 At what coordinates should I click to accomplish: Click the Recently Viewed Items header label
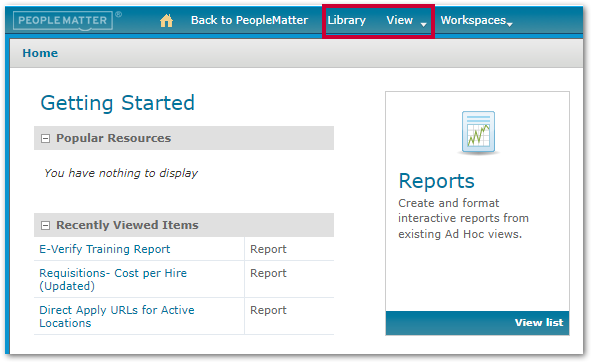127,225
